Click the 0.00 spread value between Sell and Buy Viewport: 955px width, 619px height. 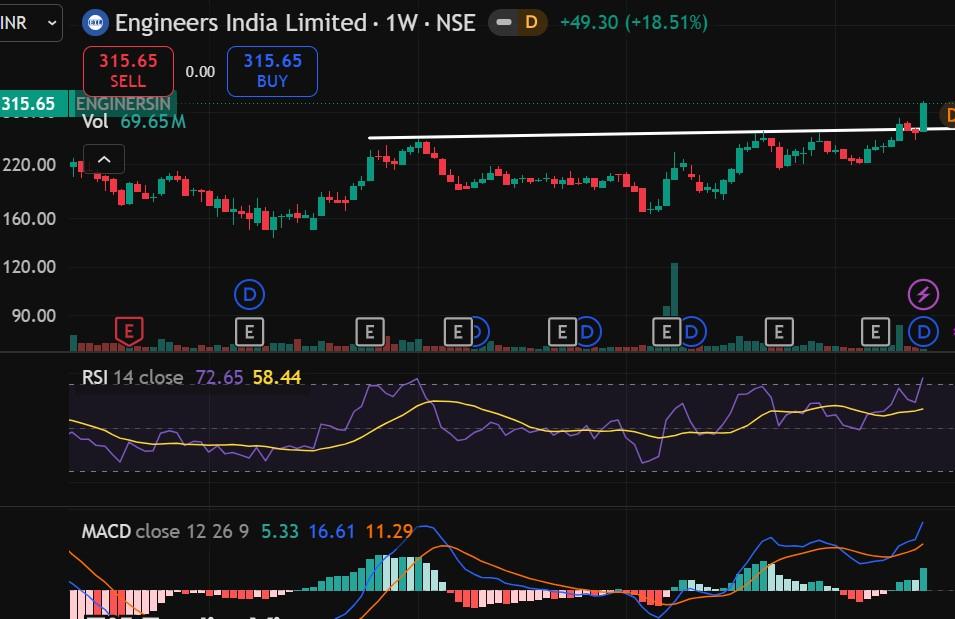(x=200, y=72)
